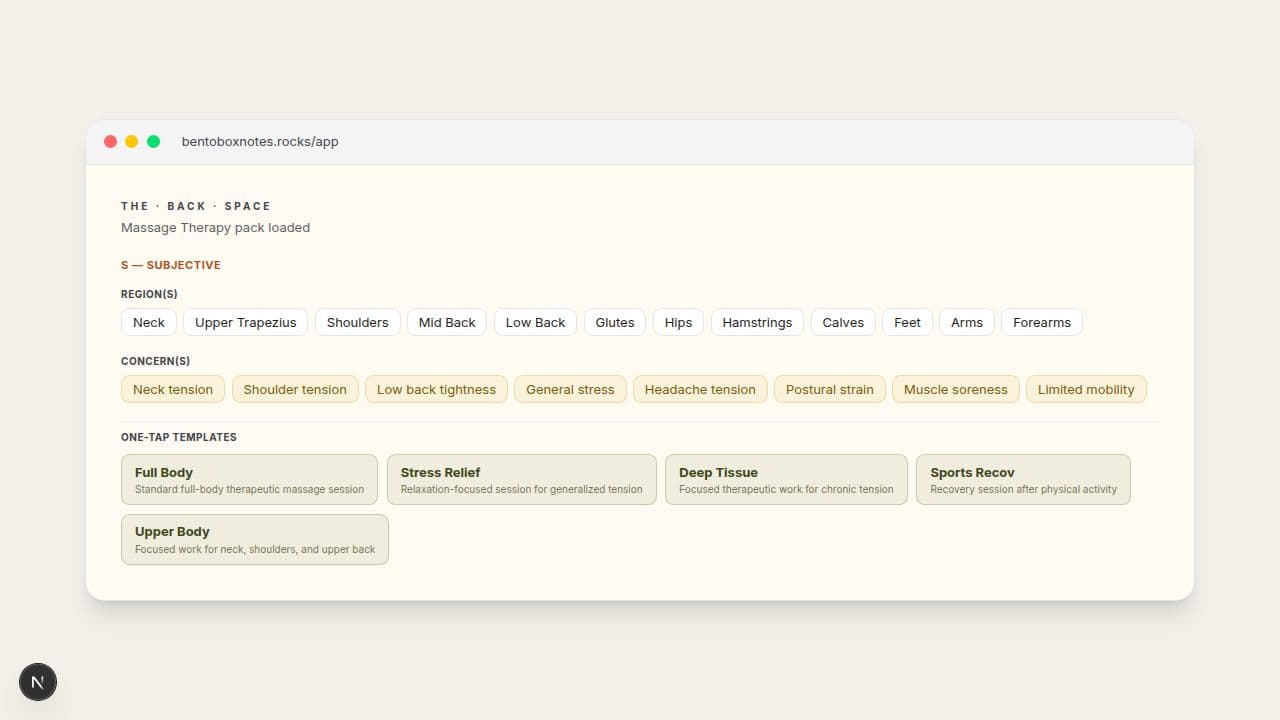Image resolution: width=1280 pixels, height=720 pixels.
Task: Select the Shoulder tension concern
Action: pyautogui.click(x=295, y=389)
